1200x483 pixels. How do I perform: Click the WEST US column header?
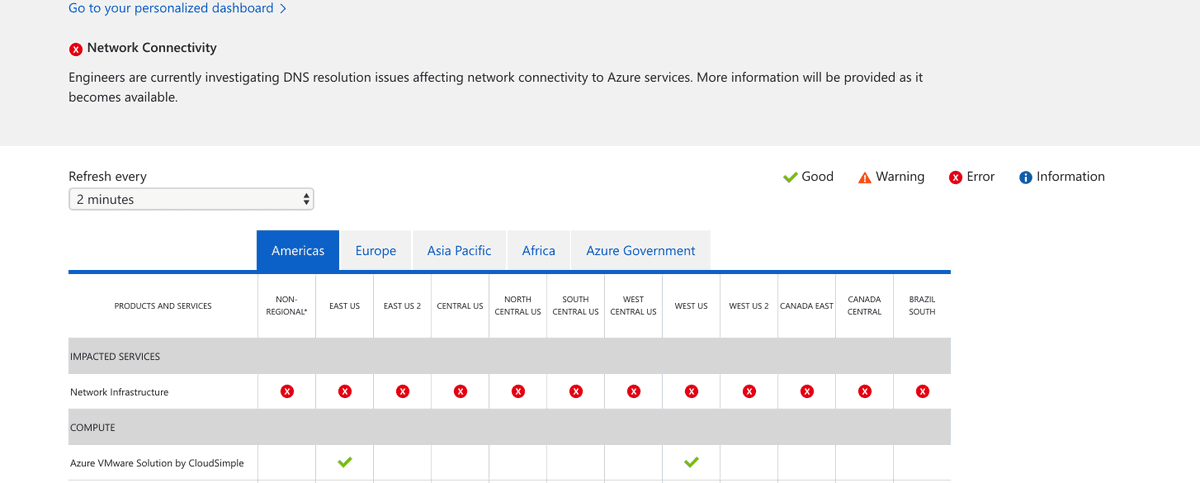(x=691, y=306)
